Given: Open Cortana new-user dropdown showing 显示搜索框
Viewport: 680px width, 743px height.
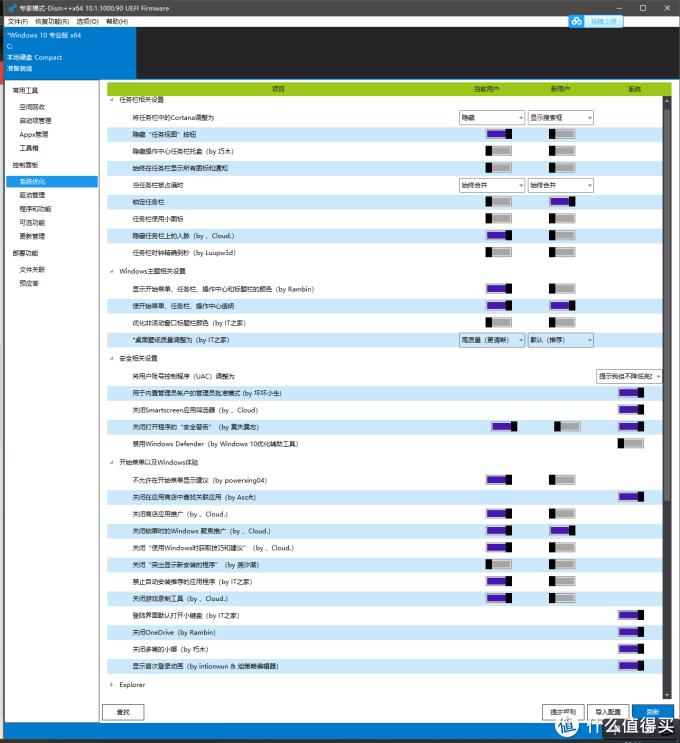Looking at the screenshot, I should pos(561,118).
